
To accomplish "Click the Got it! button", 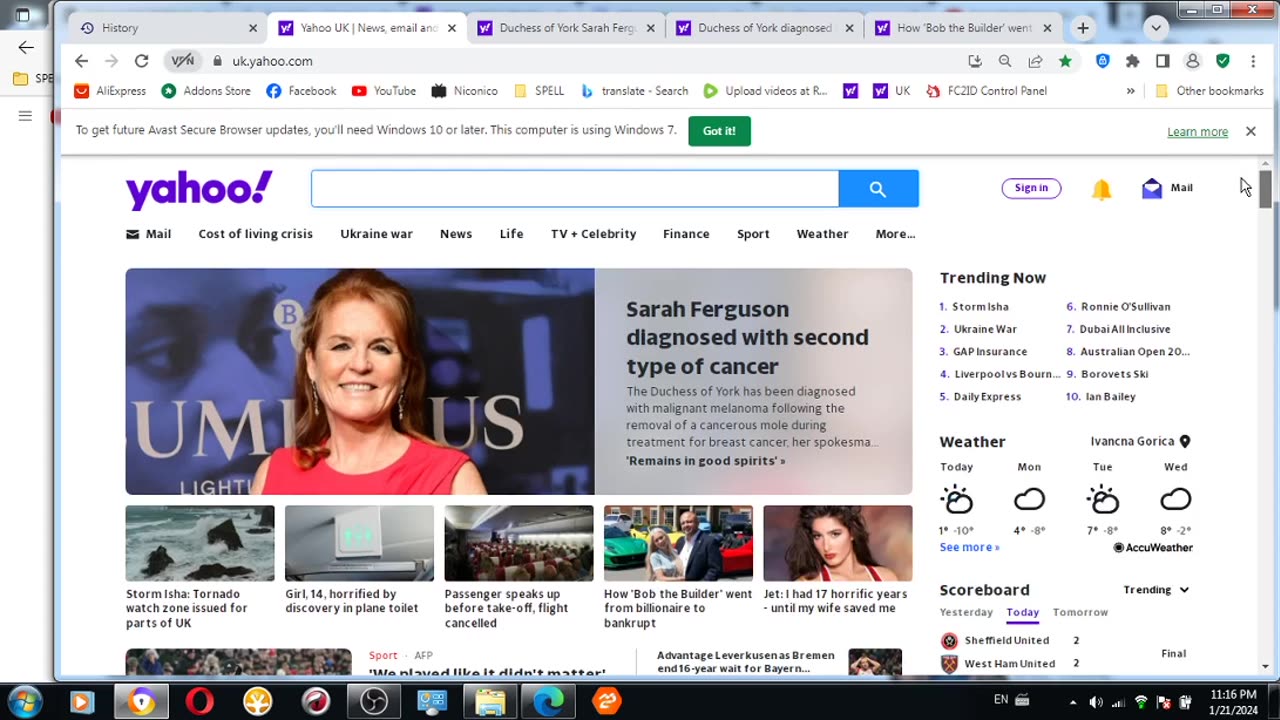I will click(x=719, y=131).
